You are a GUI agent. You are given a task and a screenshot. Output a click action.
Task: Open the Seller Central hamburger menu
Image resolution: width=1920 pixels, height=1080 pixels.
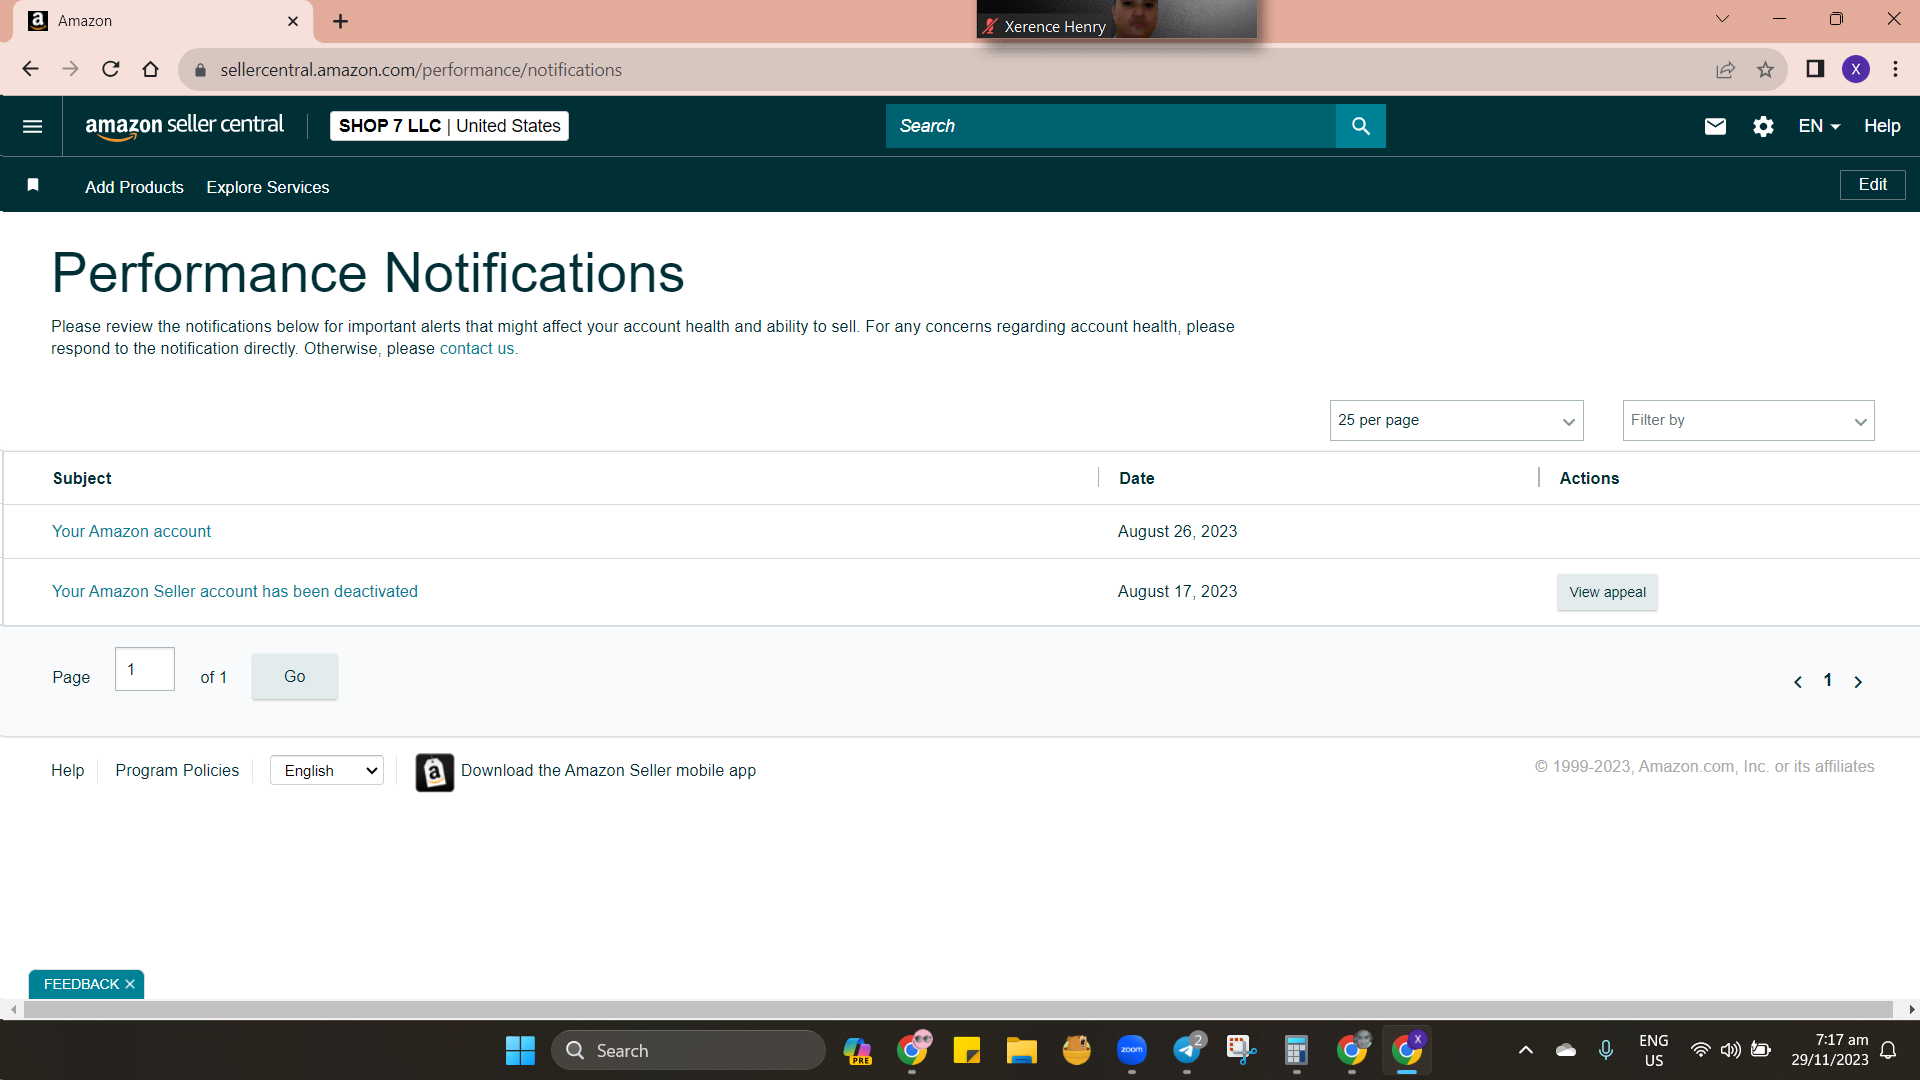coord(32,126)
